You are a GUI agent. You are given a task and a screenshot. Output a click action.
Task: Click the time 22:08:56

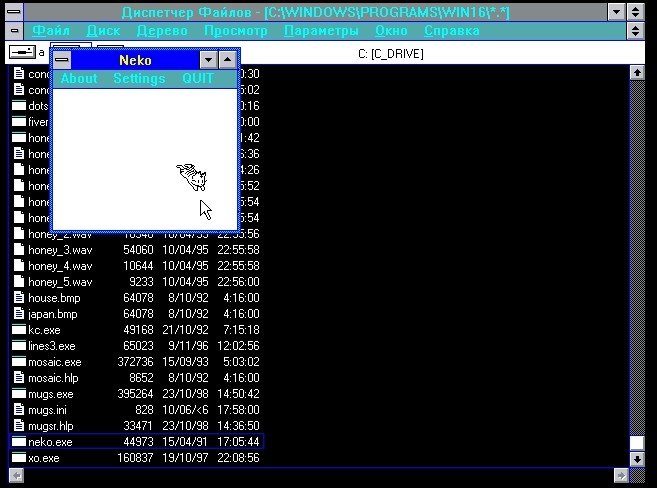tap(238, 457)
